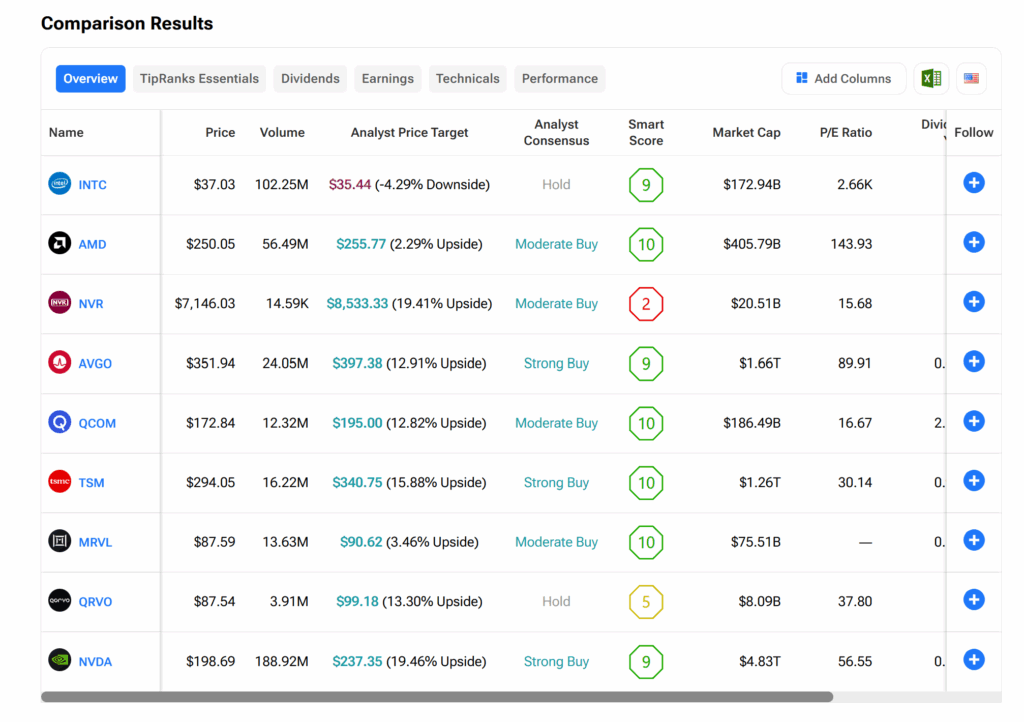
Task: Click the NVIDIA logo icon
Action: pyautogui.click(x=60, y=660)
